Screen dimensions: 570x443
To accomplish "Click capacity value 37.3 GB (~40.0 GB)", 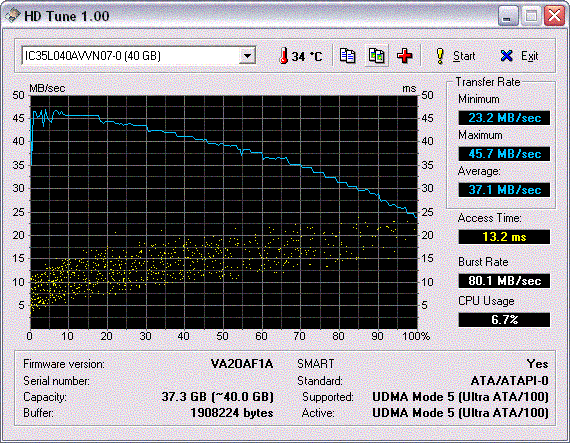I will (217, 396).
